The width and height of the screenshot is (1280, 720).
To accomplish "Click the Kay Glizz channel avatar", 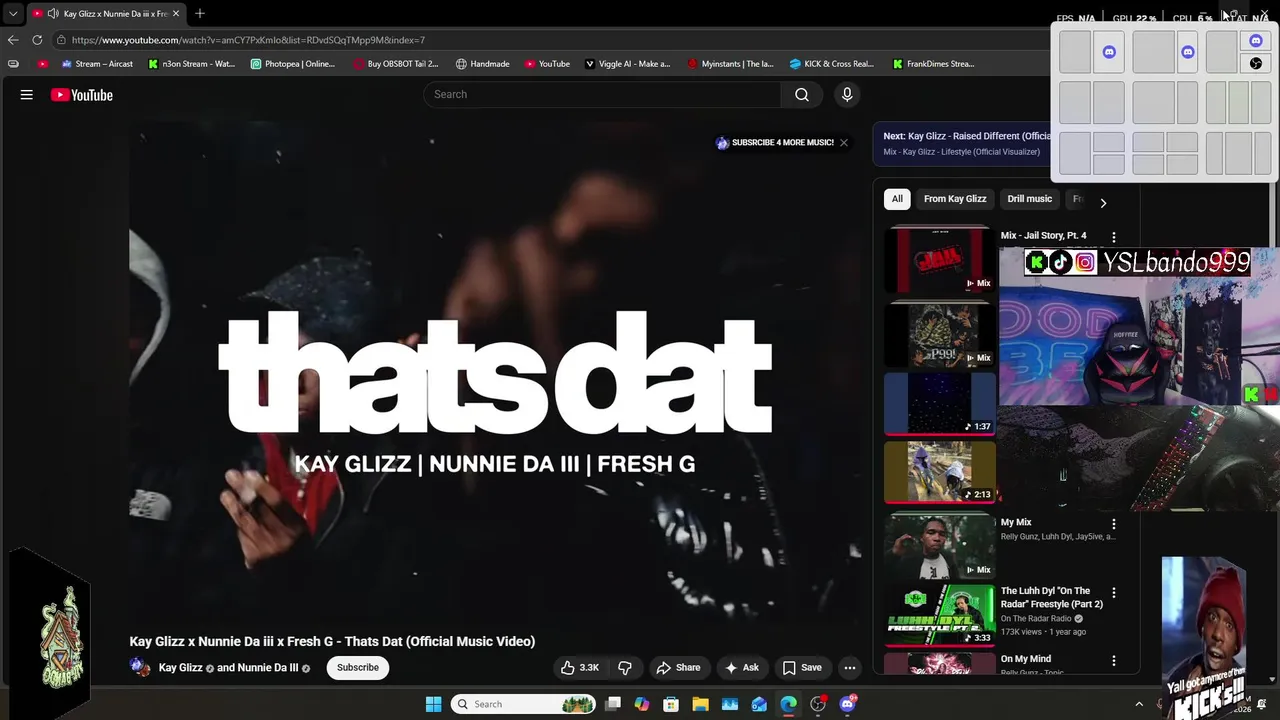I will 140,667.
